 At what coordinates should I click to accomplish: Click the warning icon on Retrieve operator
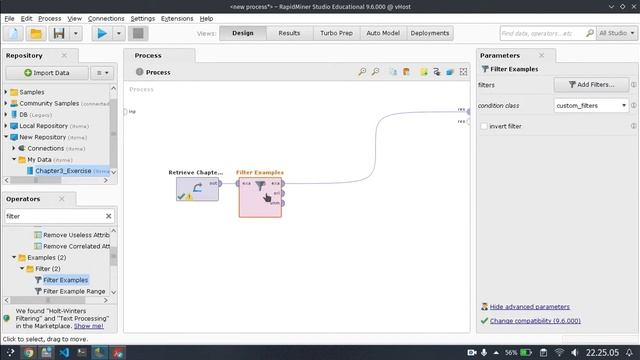189,197
